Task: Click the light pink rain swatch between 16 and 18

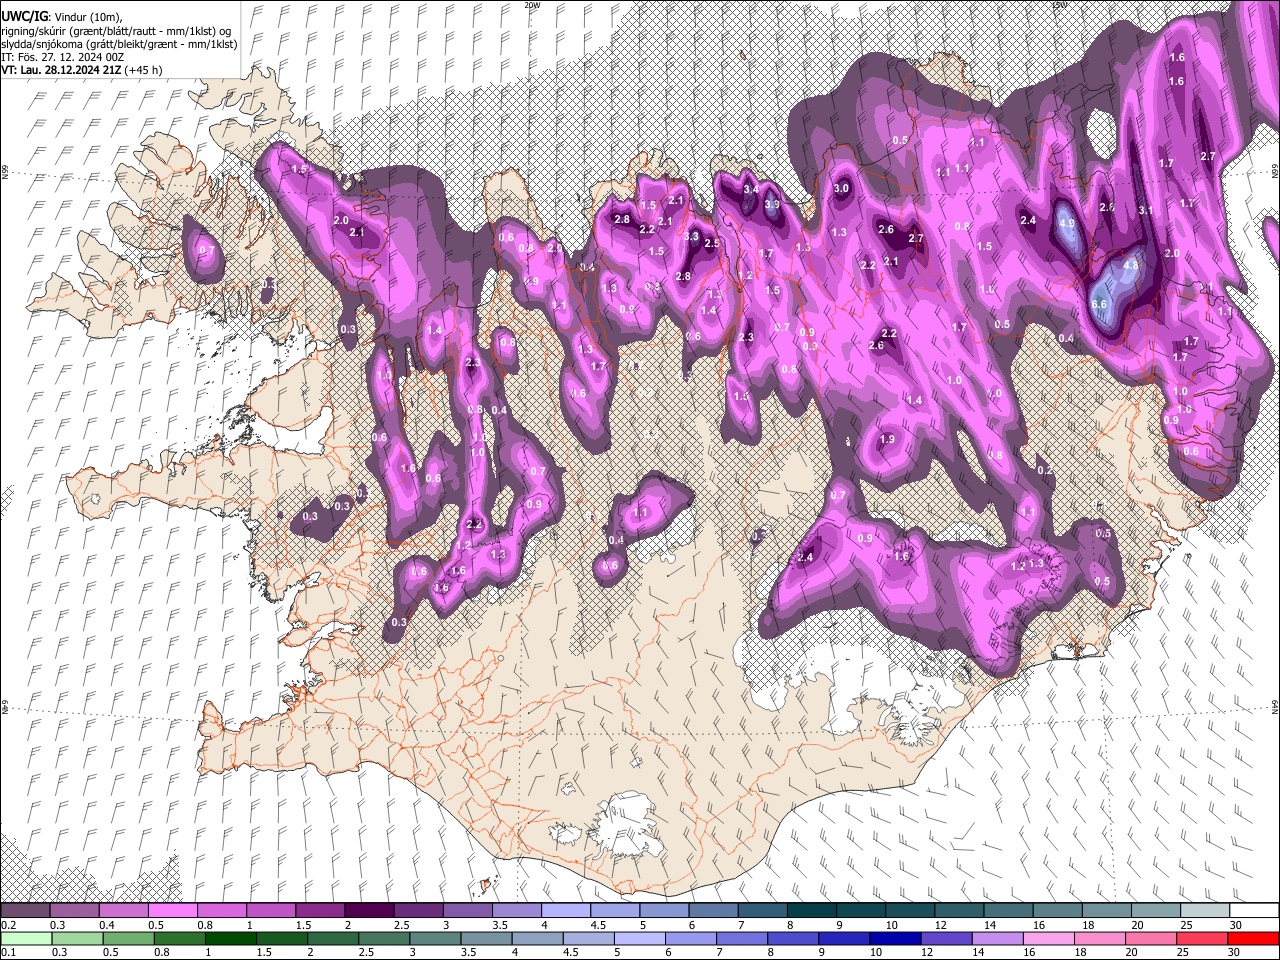Action: pos(1049,938)
